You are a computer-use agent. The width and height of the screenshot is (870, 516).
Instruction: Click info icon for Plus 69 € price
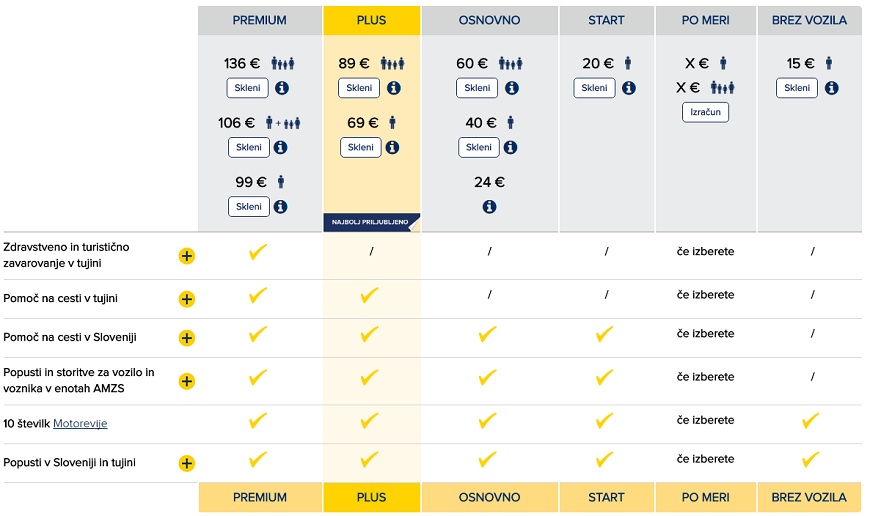pyautogui.click(x=393, y=147)
